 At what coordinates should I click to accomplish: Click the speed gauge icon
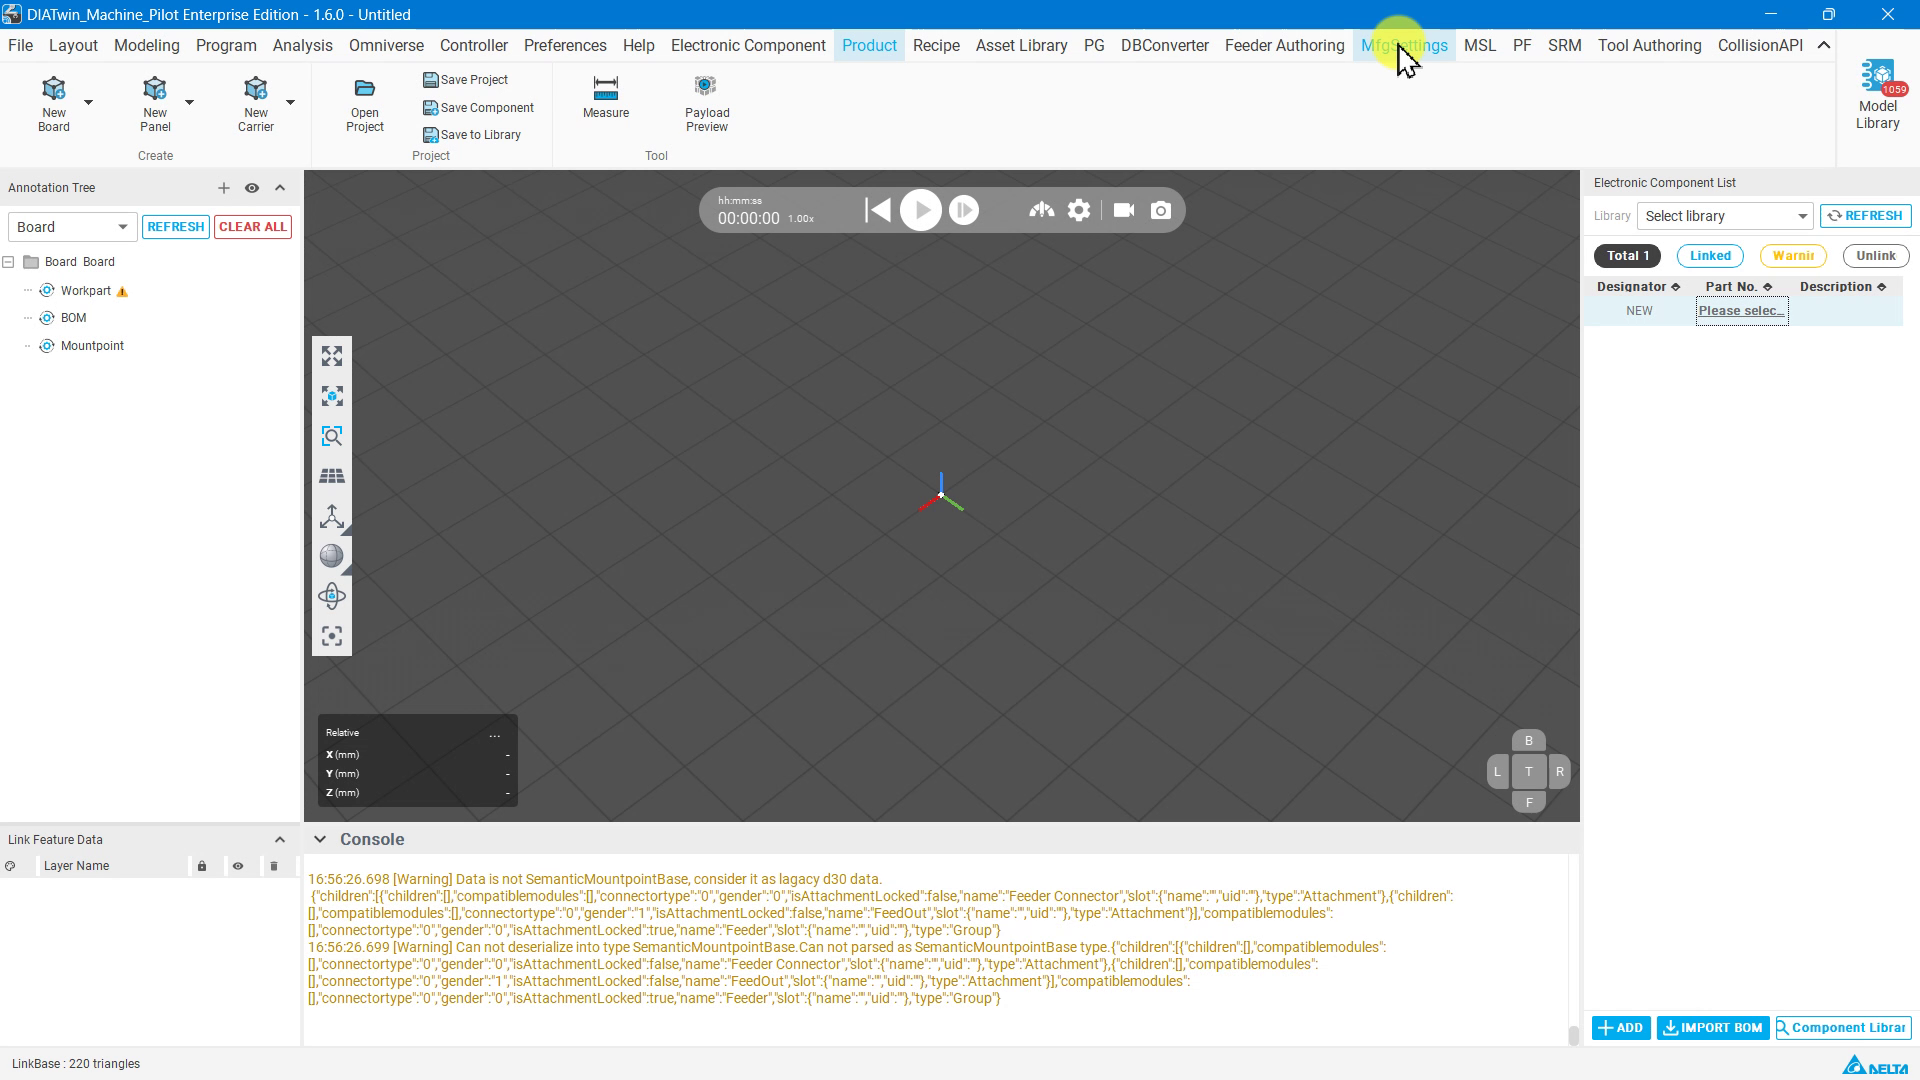tap(1042, 210)
